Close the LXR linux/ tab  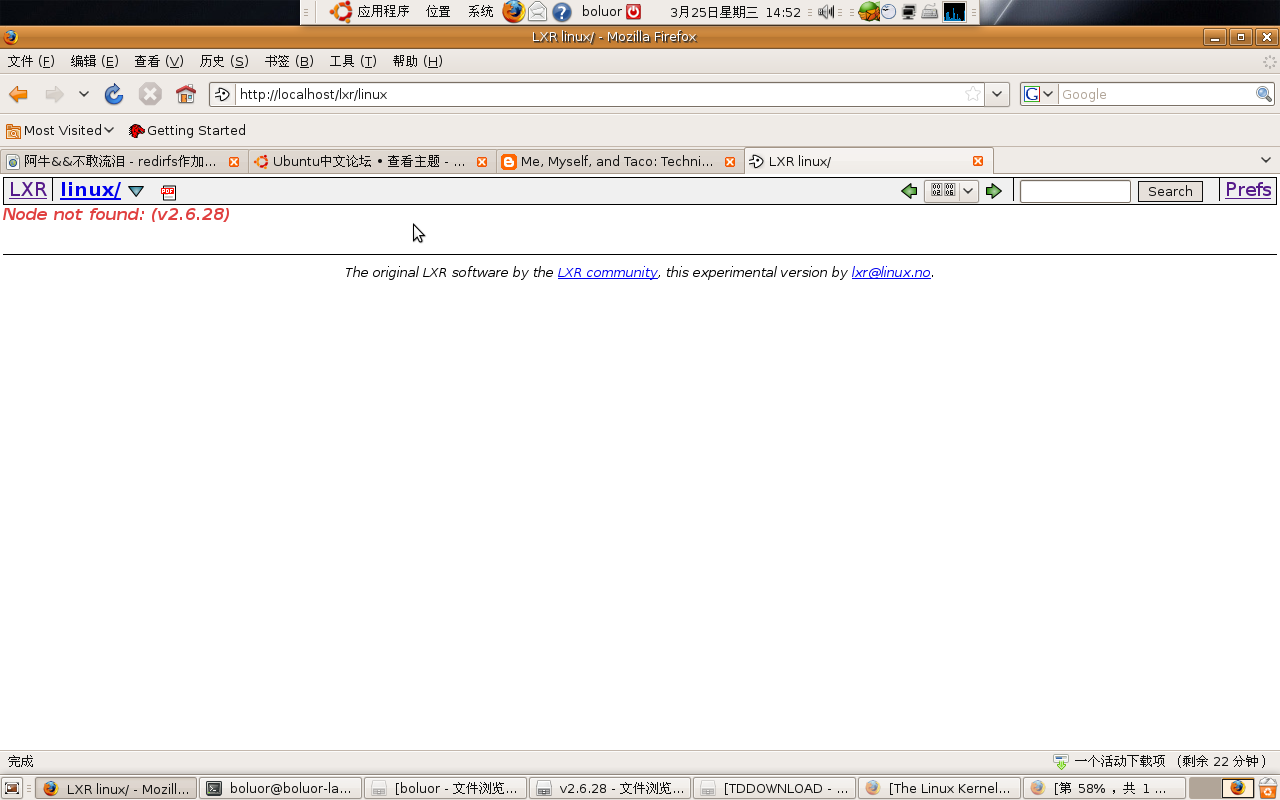(978, 161)
